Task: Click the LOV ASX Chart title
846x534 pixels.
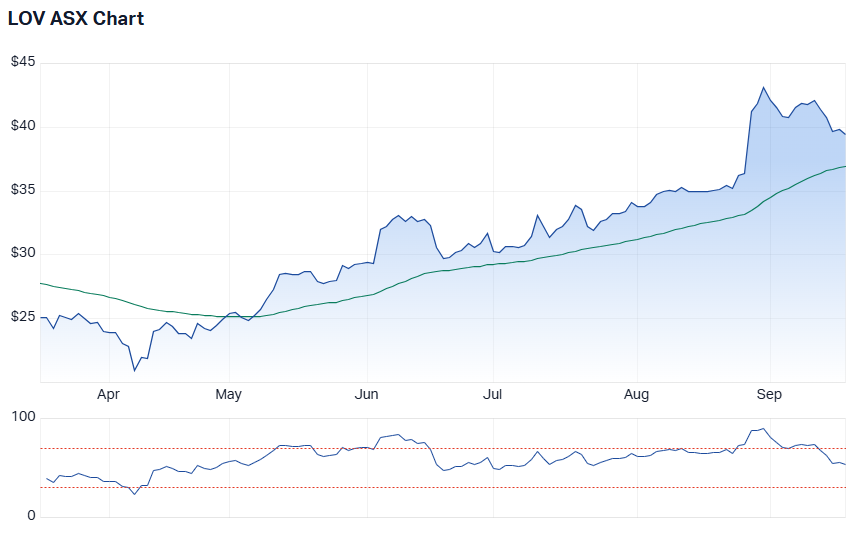Action: click(x=76, y=19)
